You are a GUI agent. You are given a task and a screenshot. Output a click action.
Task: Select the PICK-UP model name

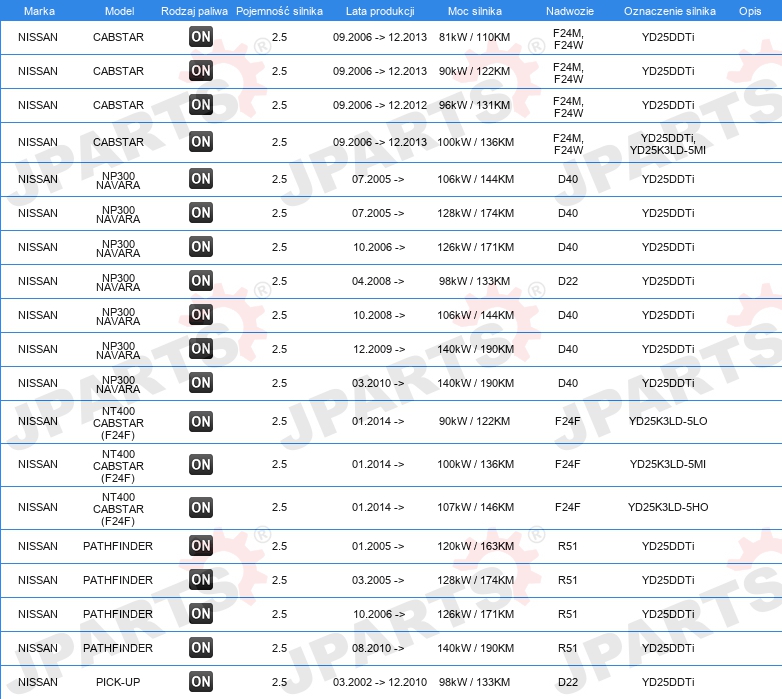tap(118, 682)
